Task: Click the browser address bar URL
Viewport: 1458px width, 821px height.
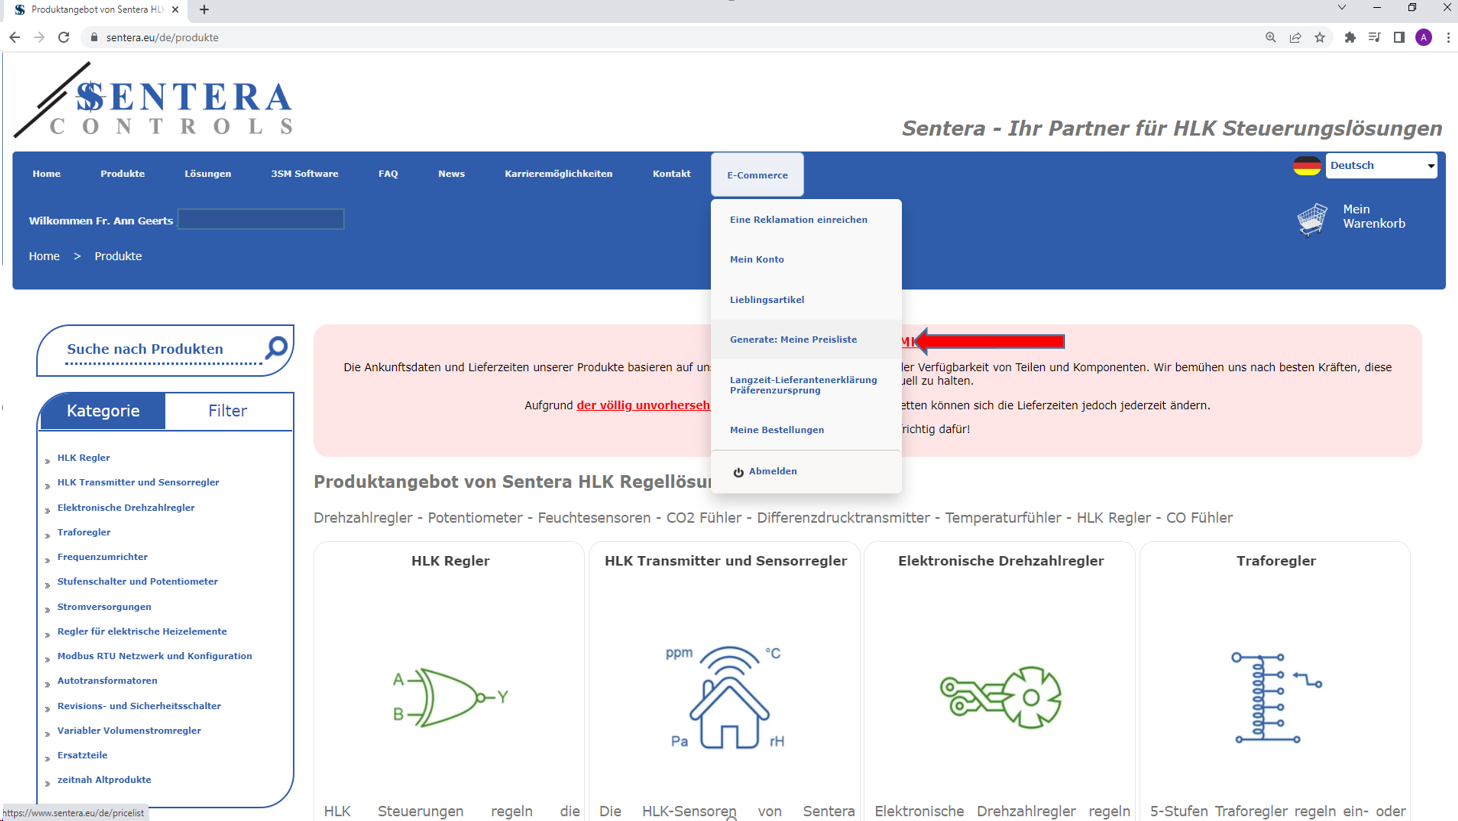Action: 162,37
